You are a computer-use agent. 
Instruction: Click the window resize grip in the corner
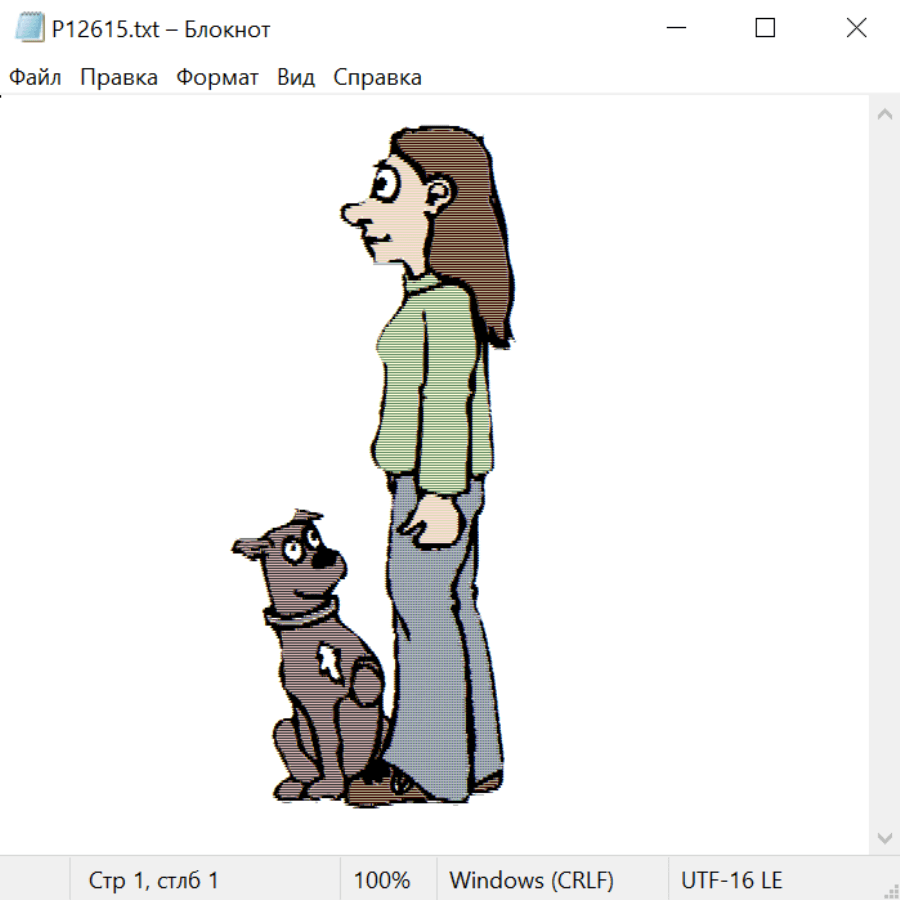tap(891, 891)
